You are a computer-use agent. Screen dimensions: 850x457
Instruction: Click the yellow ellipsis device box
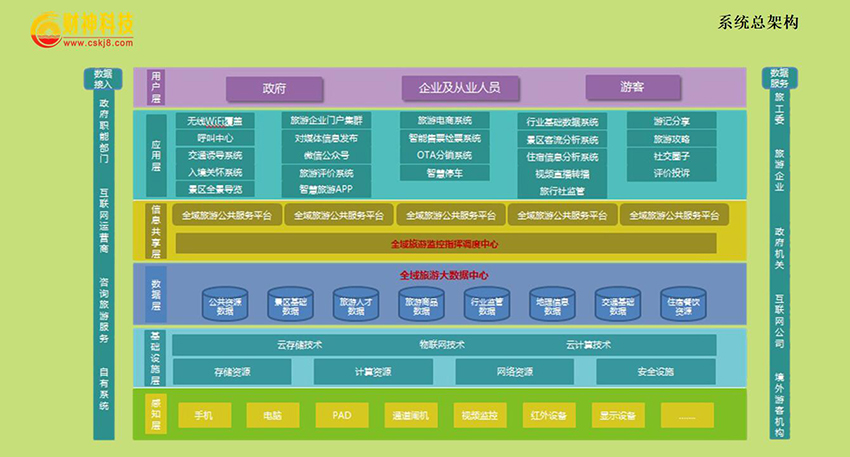pyautogui.click(x=687, y=415)
